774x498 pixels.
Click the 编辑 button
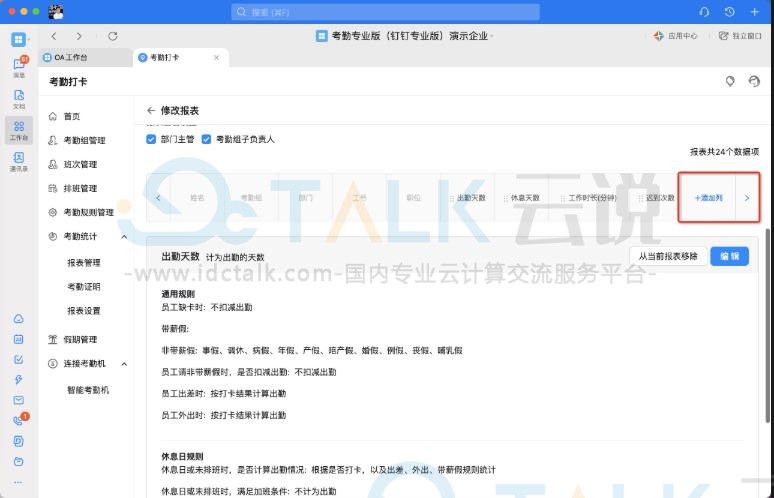pos(730,256)
